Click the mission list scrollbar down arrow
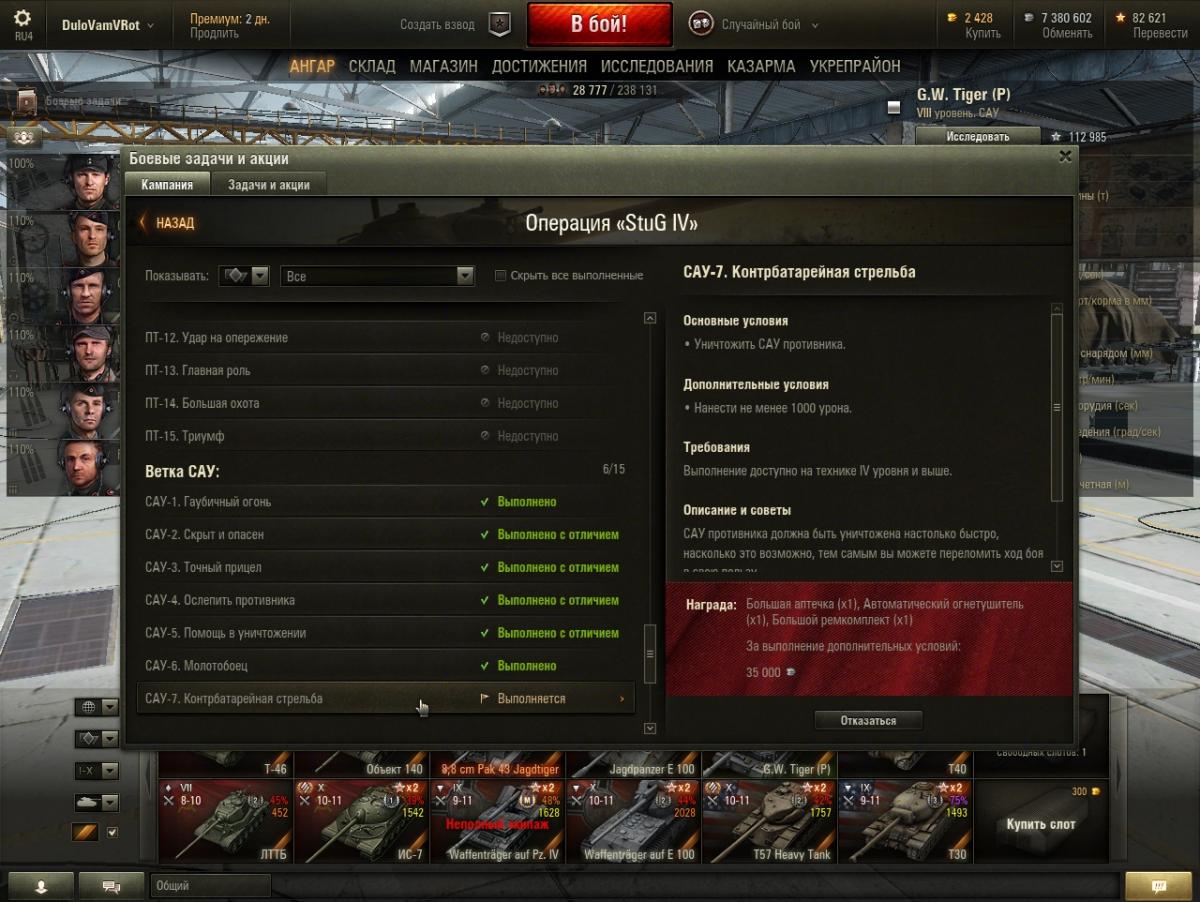The height and width of the screenshot is (902, 1200). (650, 729)
